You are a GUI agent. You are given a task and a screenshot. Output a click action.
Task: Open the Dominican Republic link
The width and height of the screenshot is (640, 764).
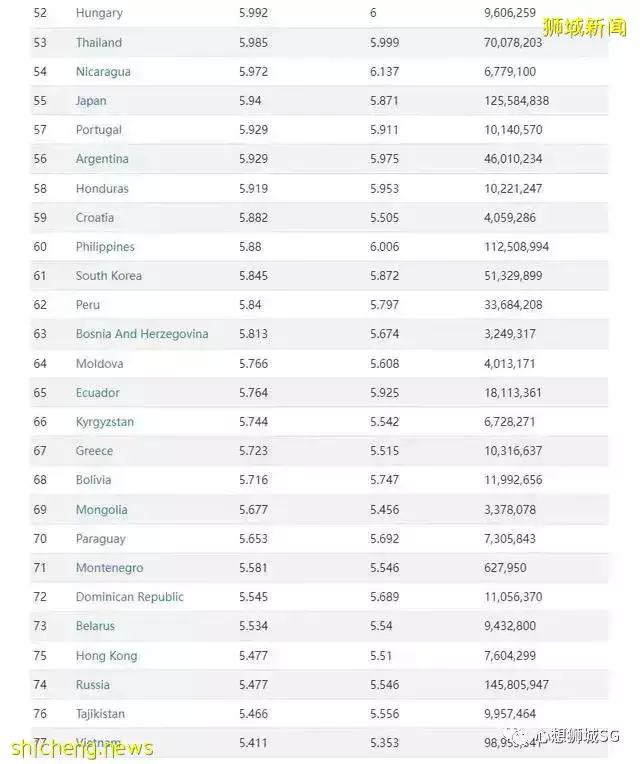click(130, 597)
